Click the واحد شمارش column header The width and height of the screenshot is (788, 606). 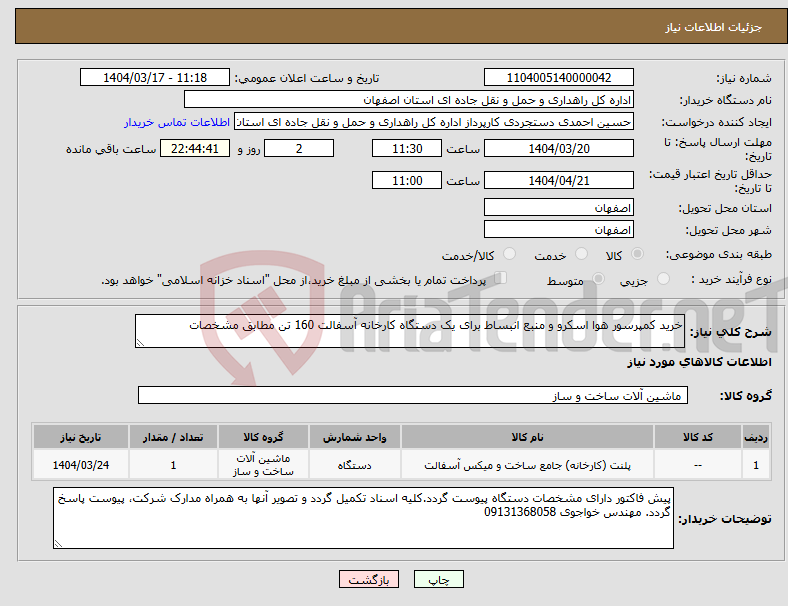(355, 437)
